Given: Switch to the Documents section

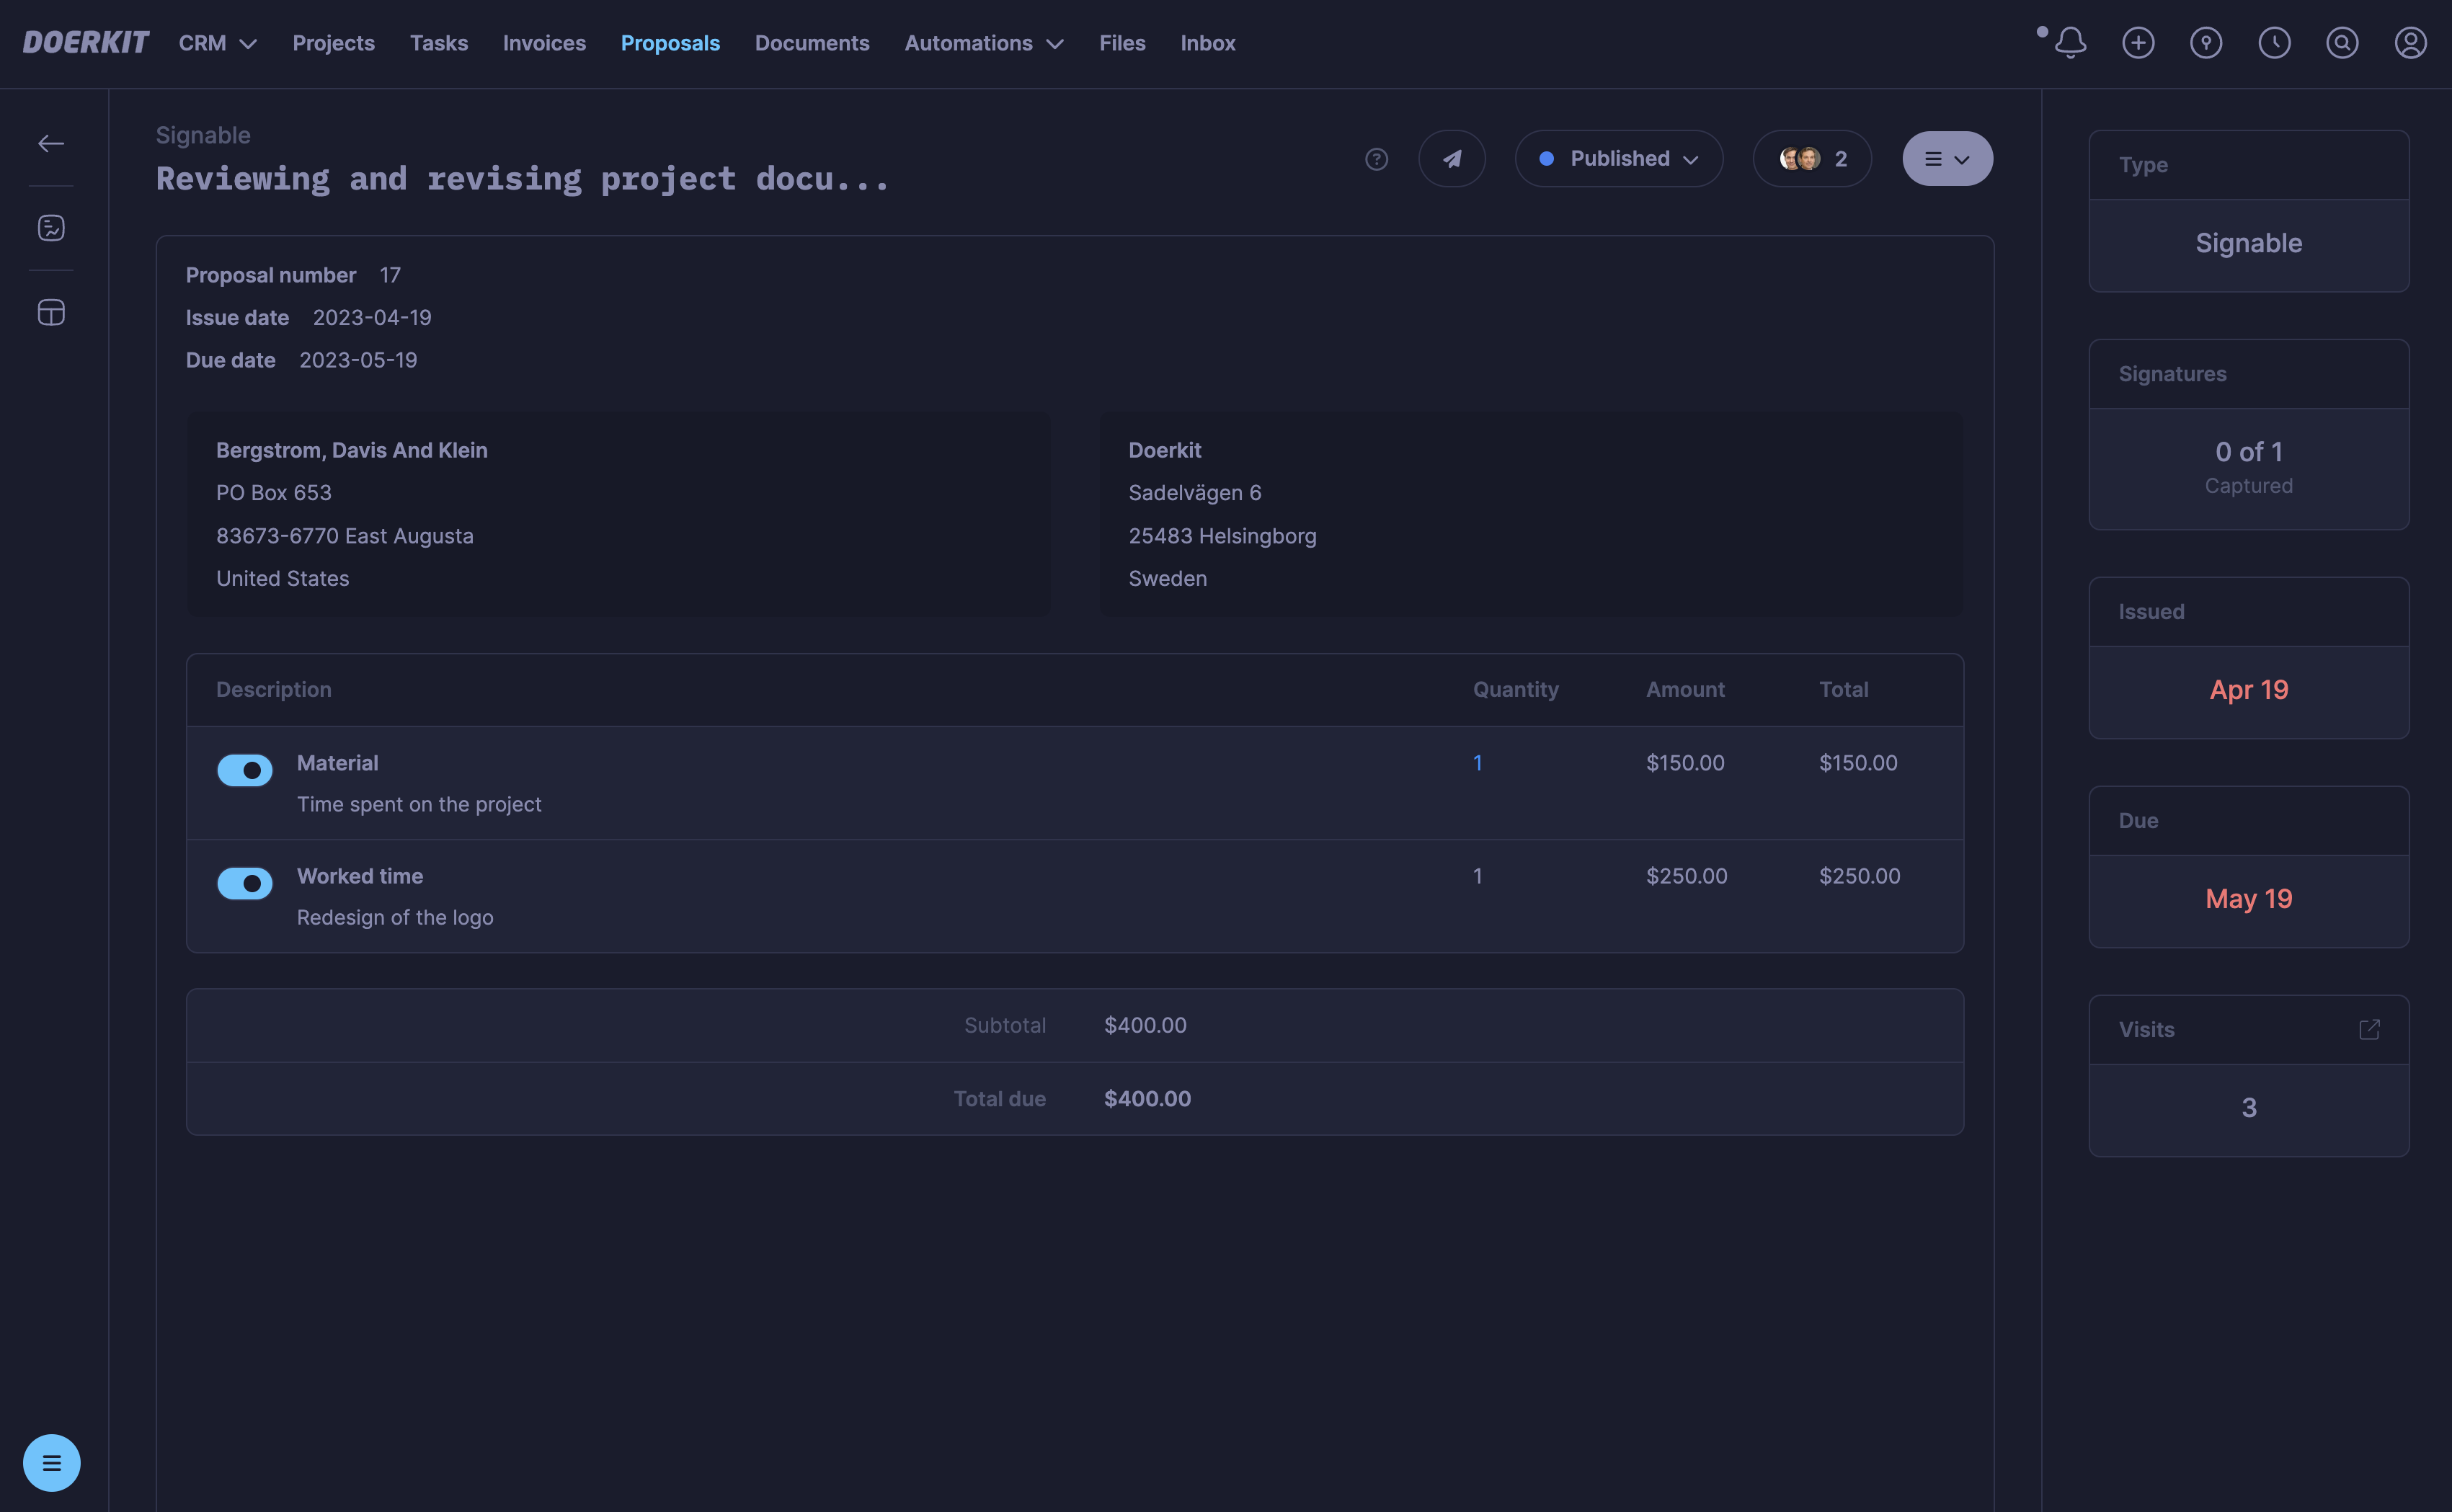Looking at the screenshot, I should click(x=811, y=43).
